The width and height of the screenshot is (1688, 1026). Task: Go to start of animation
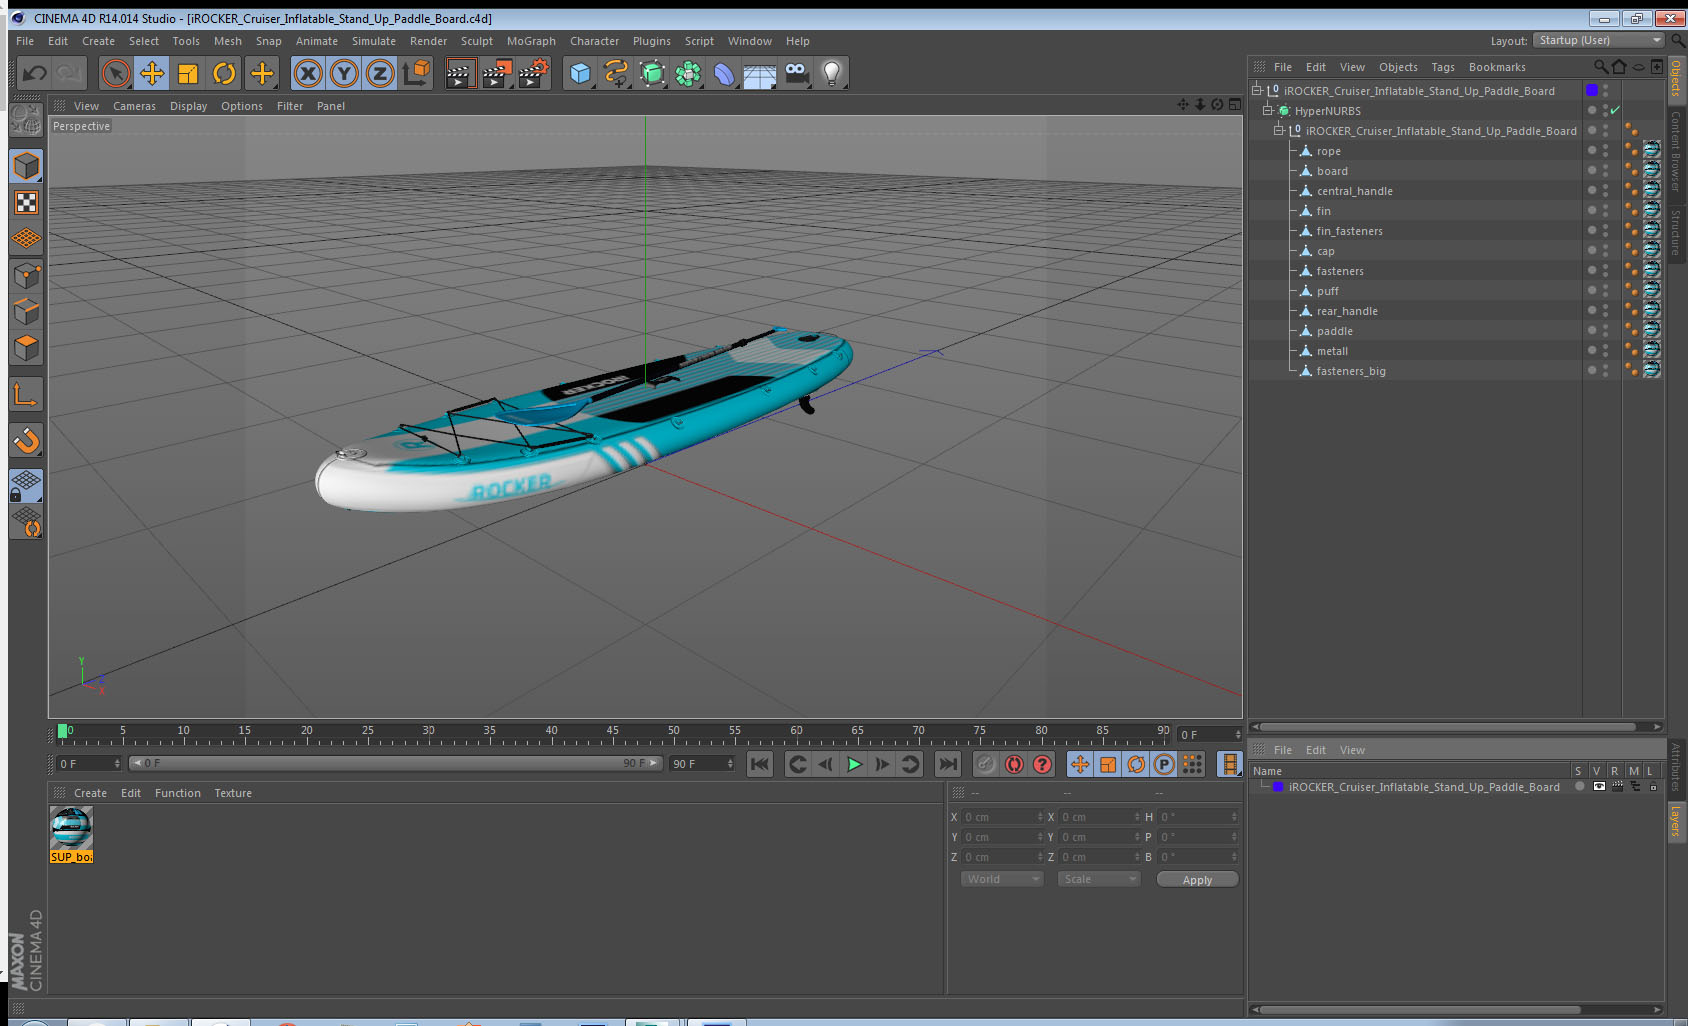[760, 764]
